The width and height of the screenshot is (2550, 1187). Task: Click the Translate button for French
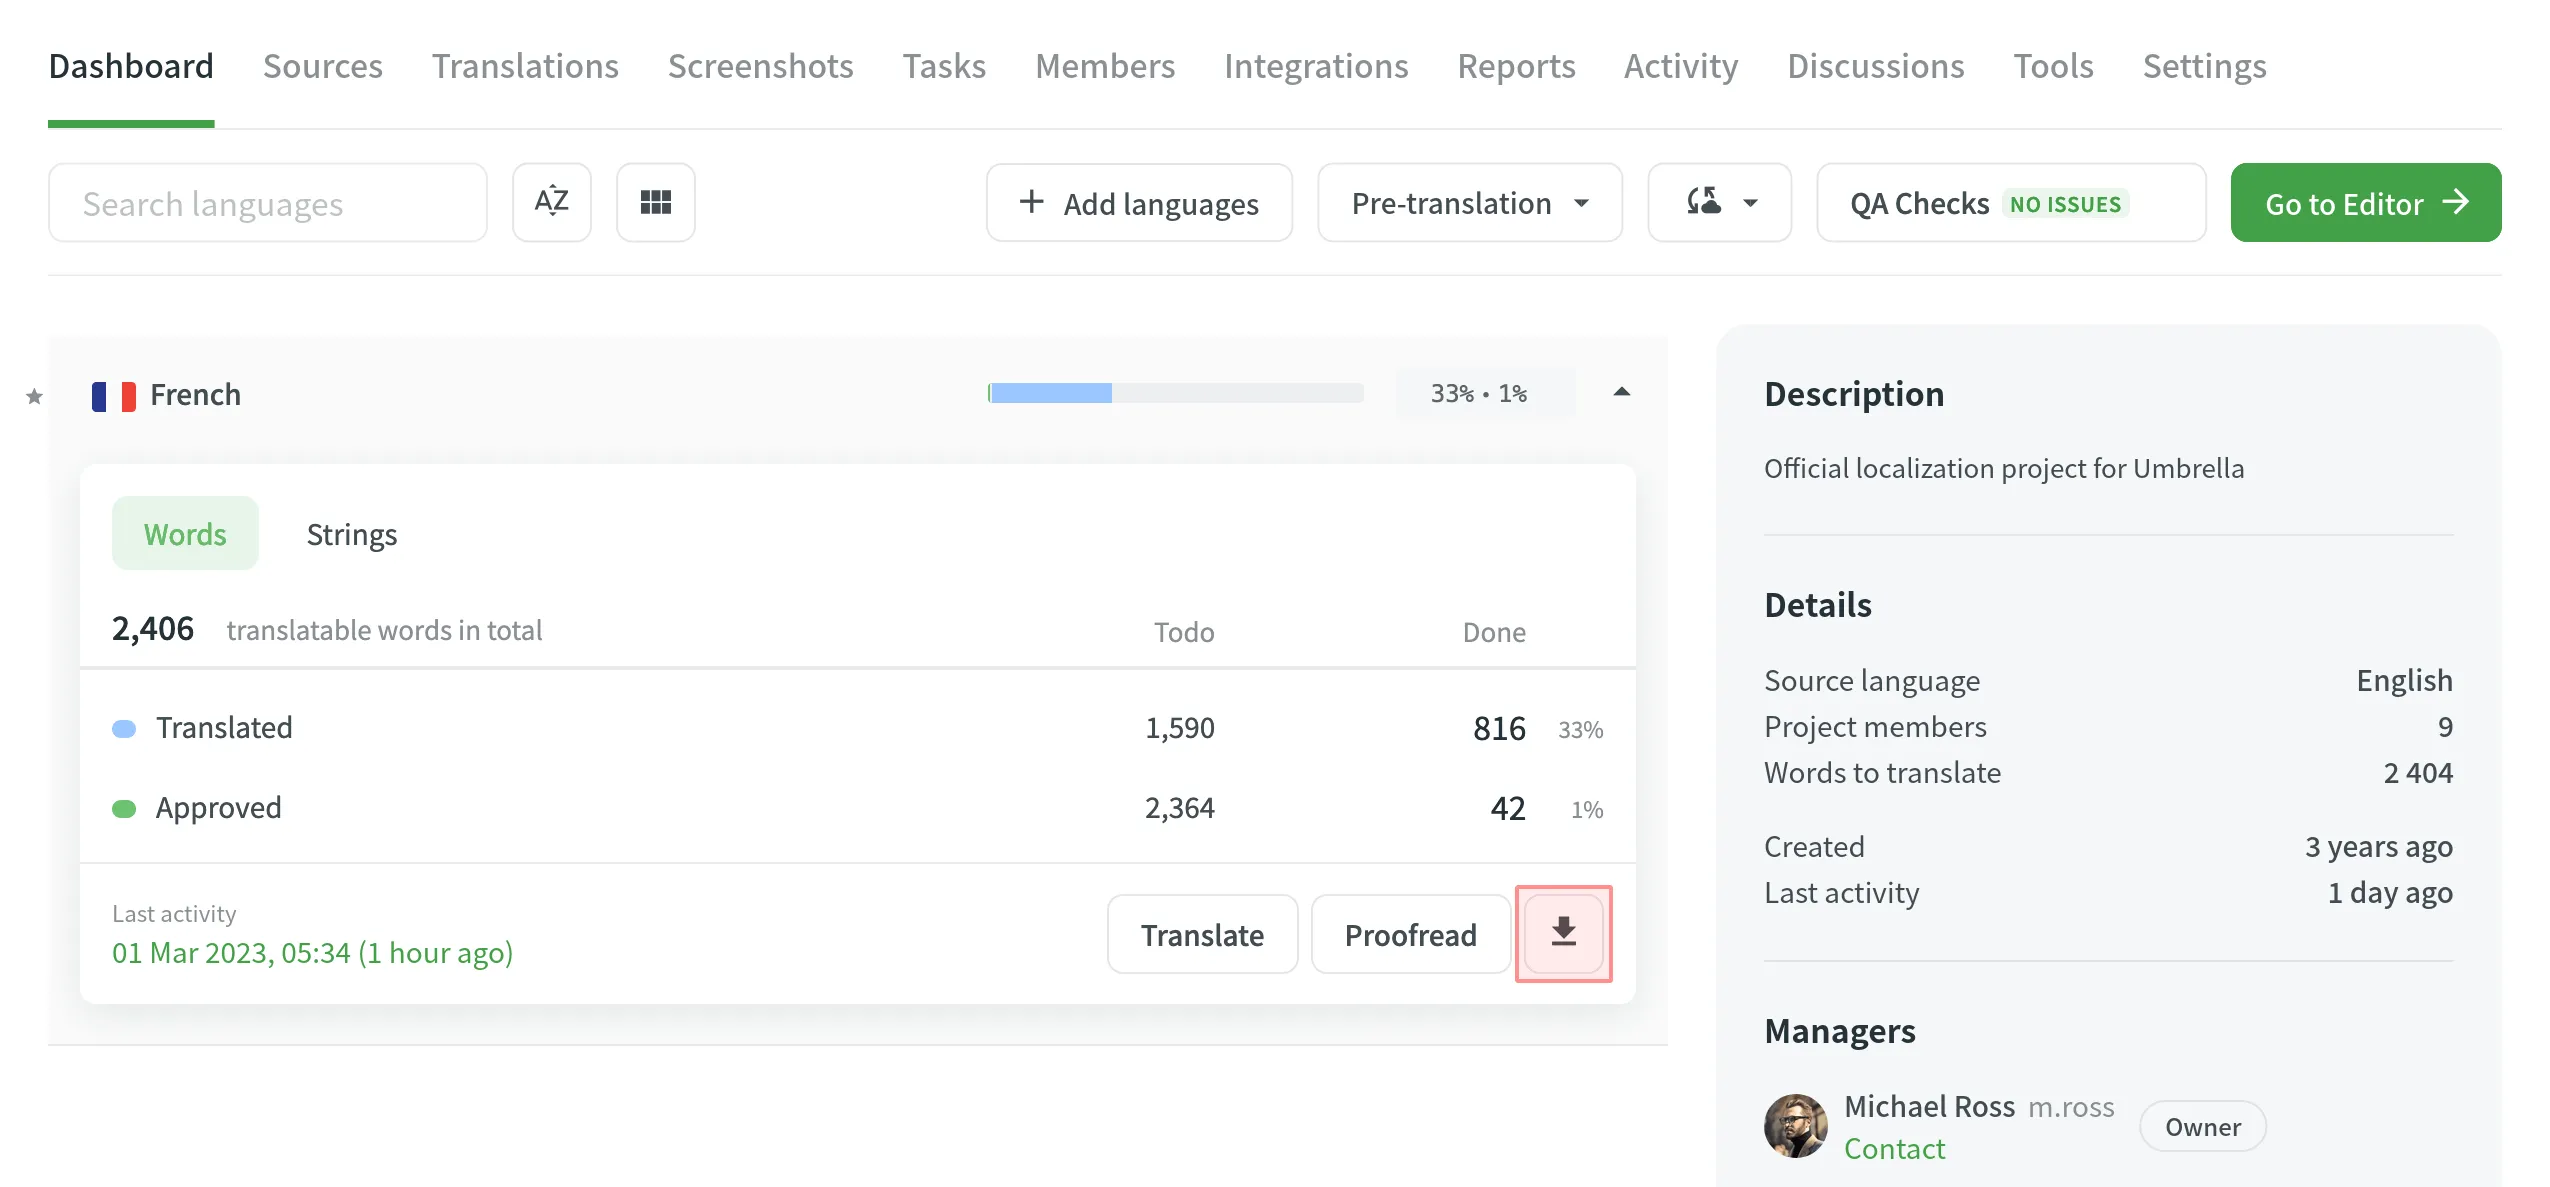pyautogui.click(x=1200, y=932)
